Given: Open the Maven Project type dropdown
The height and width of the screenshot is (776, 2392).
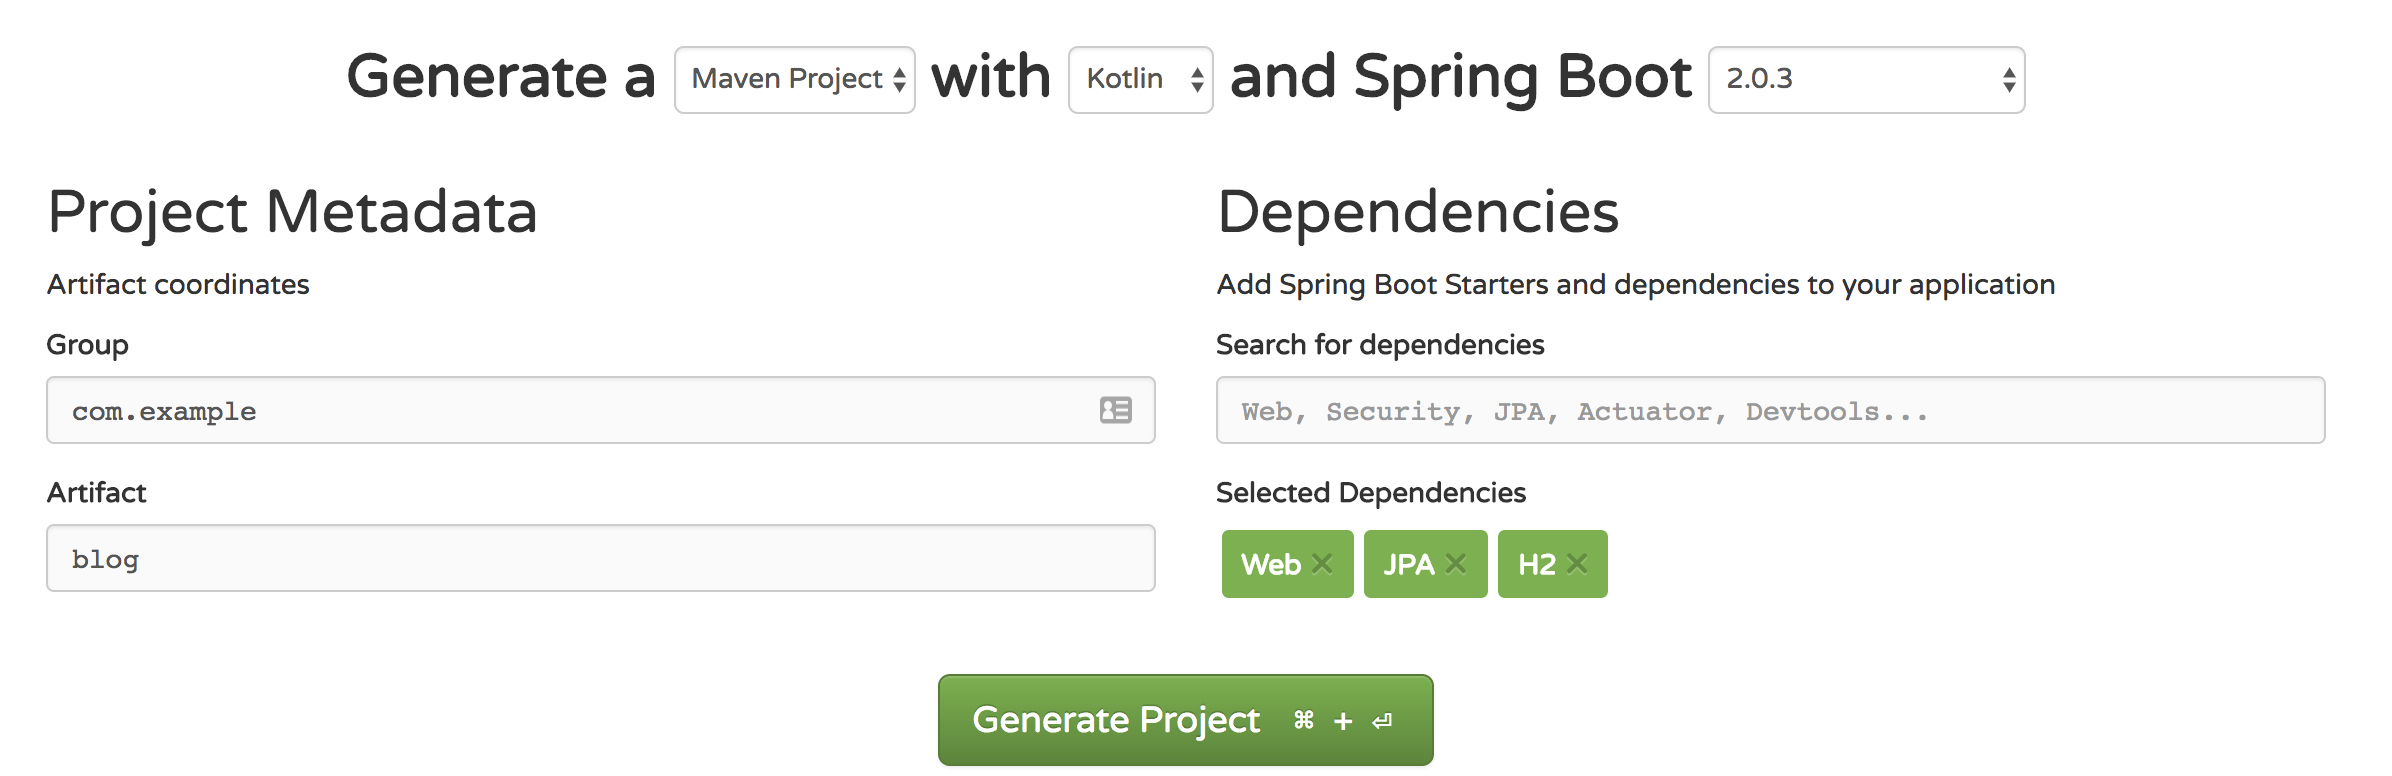Looking at the screenshot, I should [x=795, y=80].
